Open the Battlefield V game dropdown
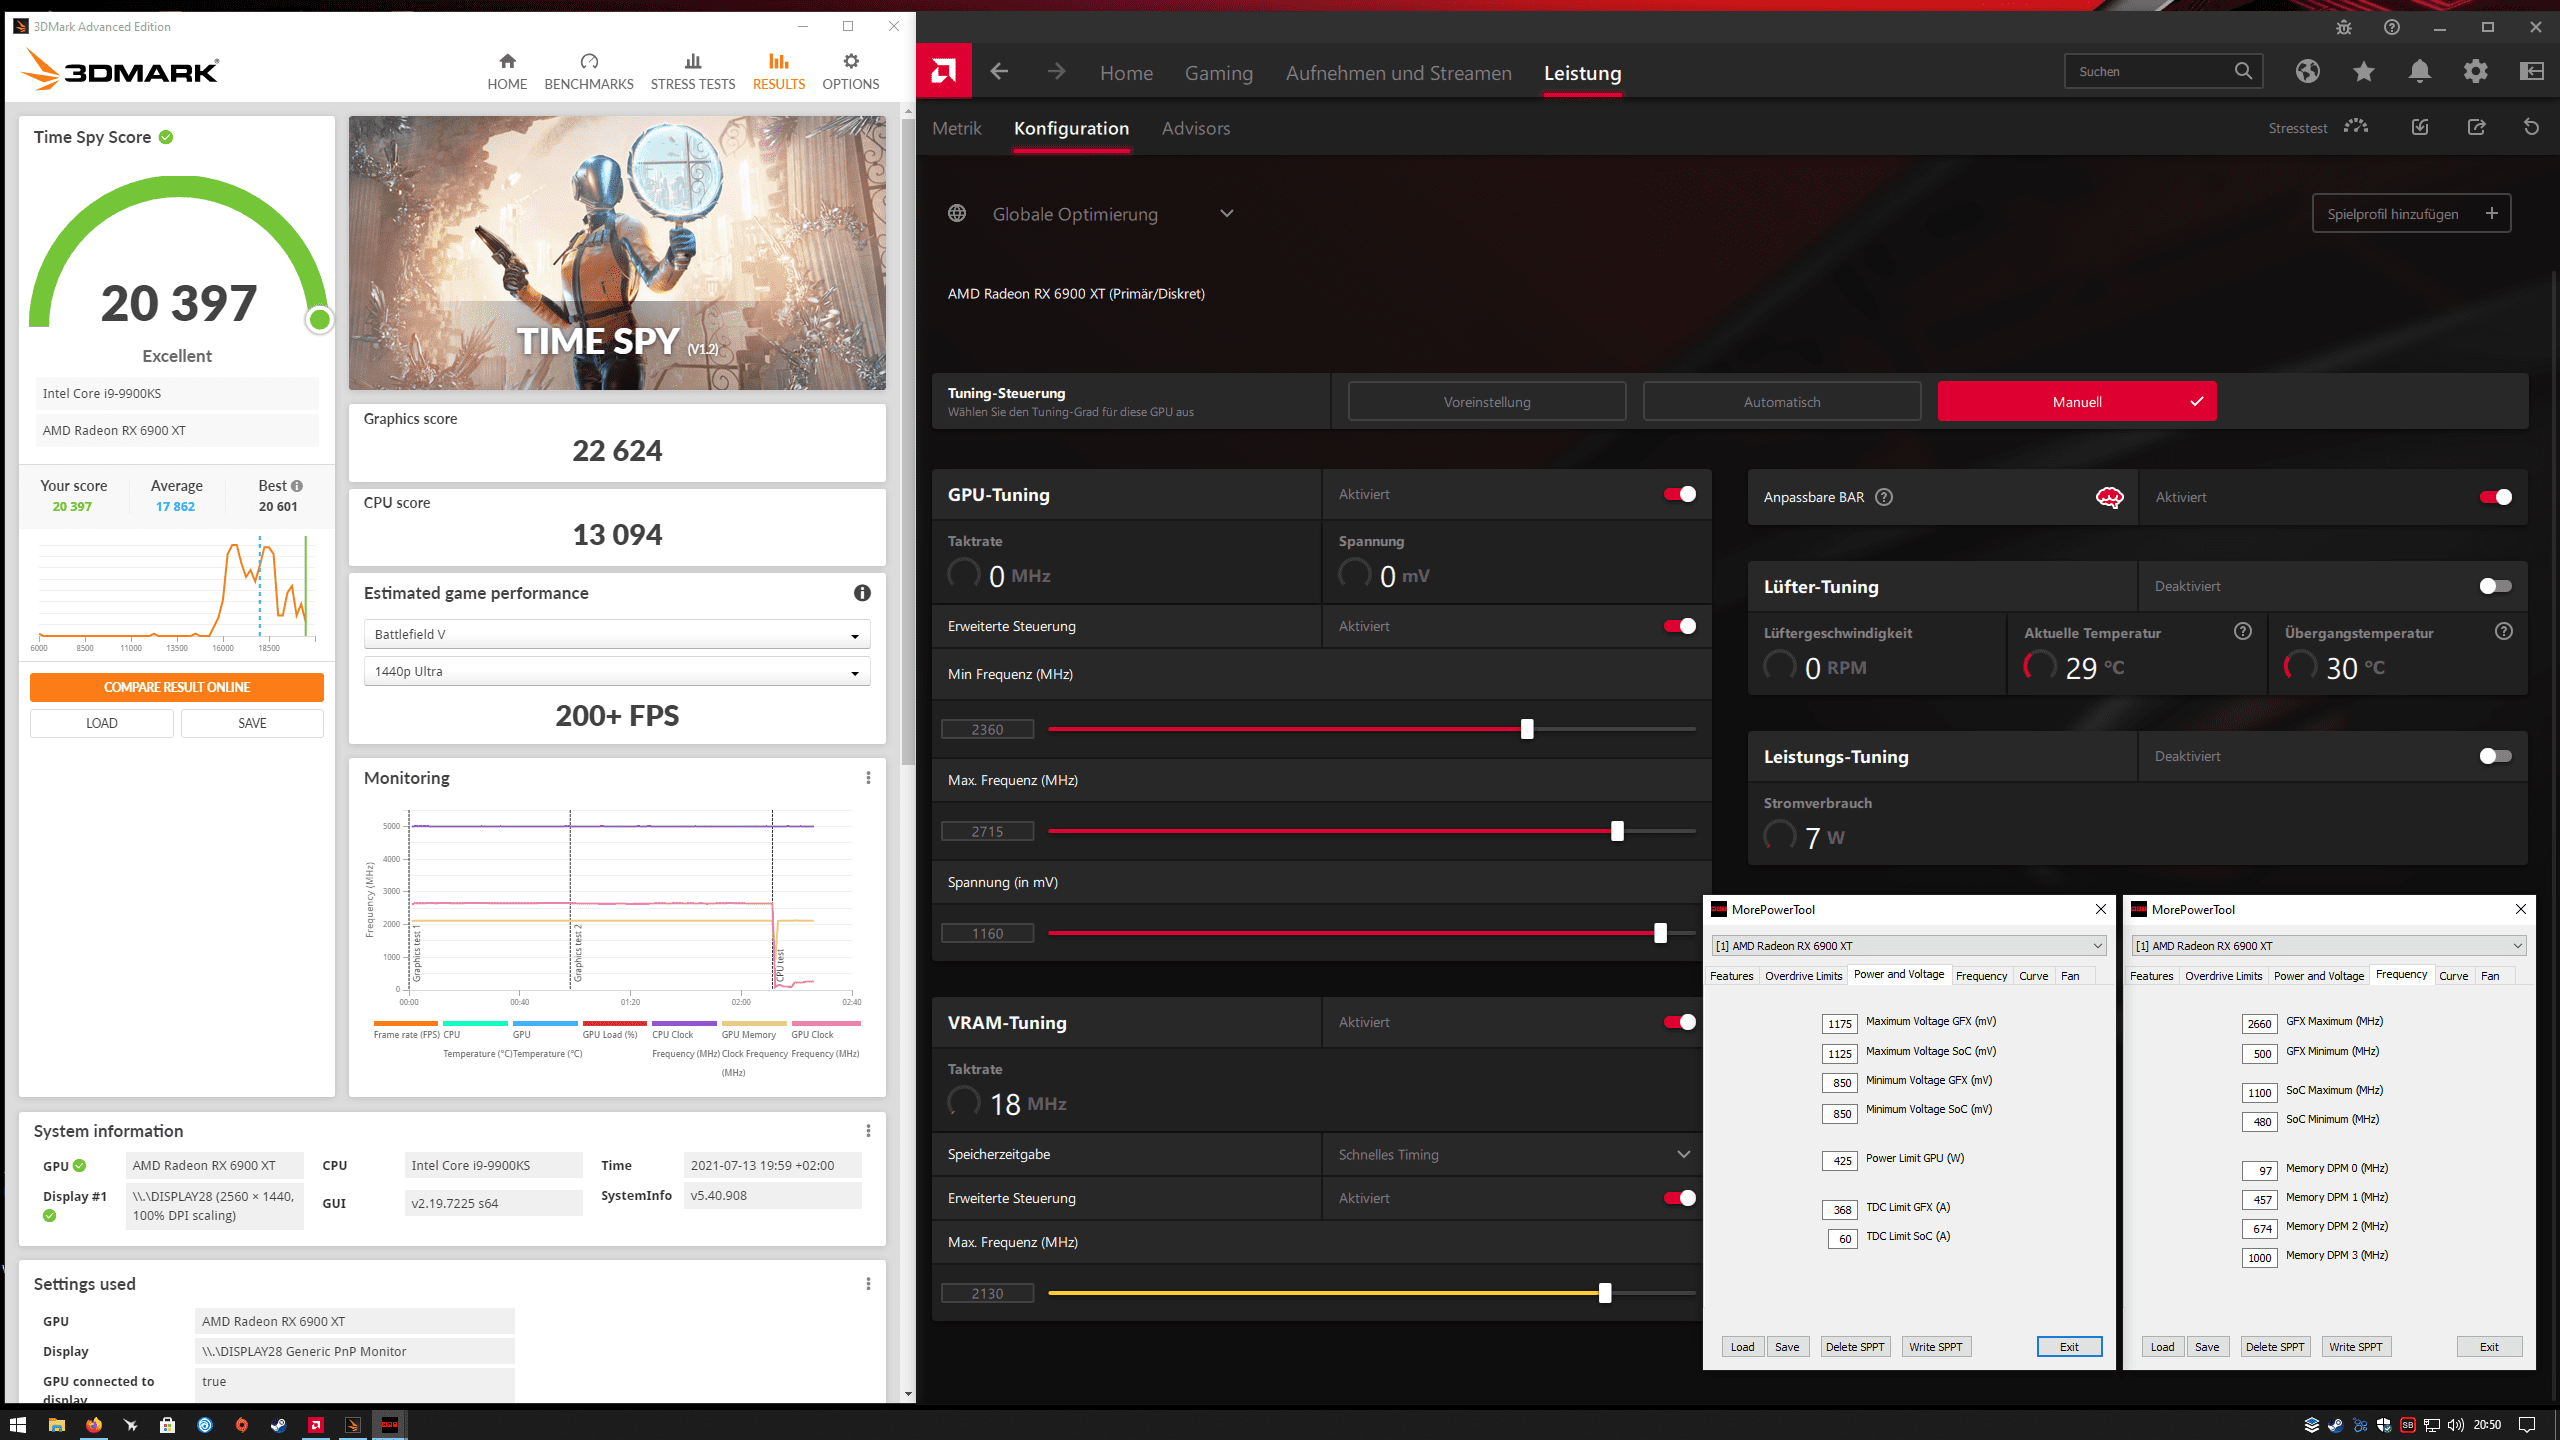The width and height of the screenshot is (2560, 1440). pos(616,634)
